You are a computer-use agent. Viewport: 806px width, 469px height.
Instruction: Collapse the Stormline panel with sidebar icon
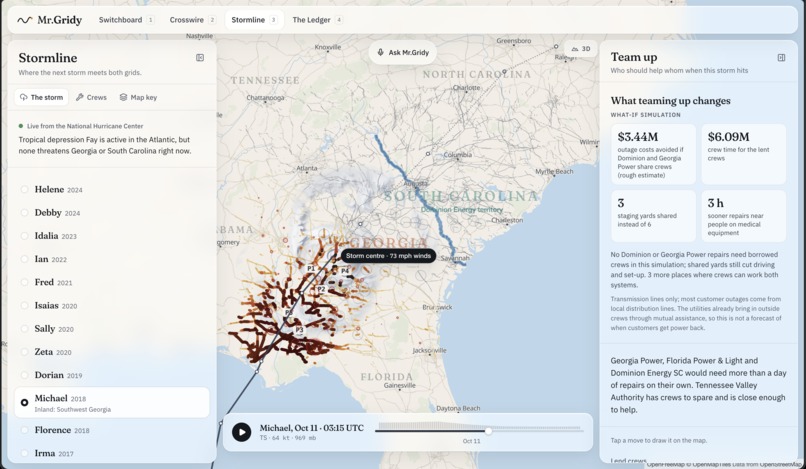click(200, 58)
